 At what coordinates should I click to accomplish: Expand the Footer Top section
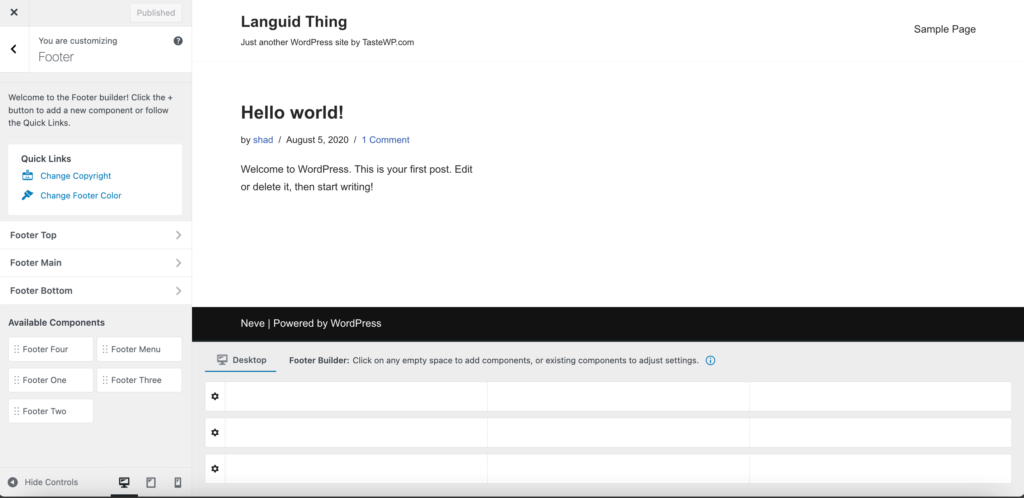tap(95, 235)
